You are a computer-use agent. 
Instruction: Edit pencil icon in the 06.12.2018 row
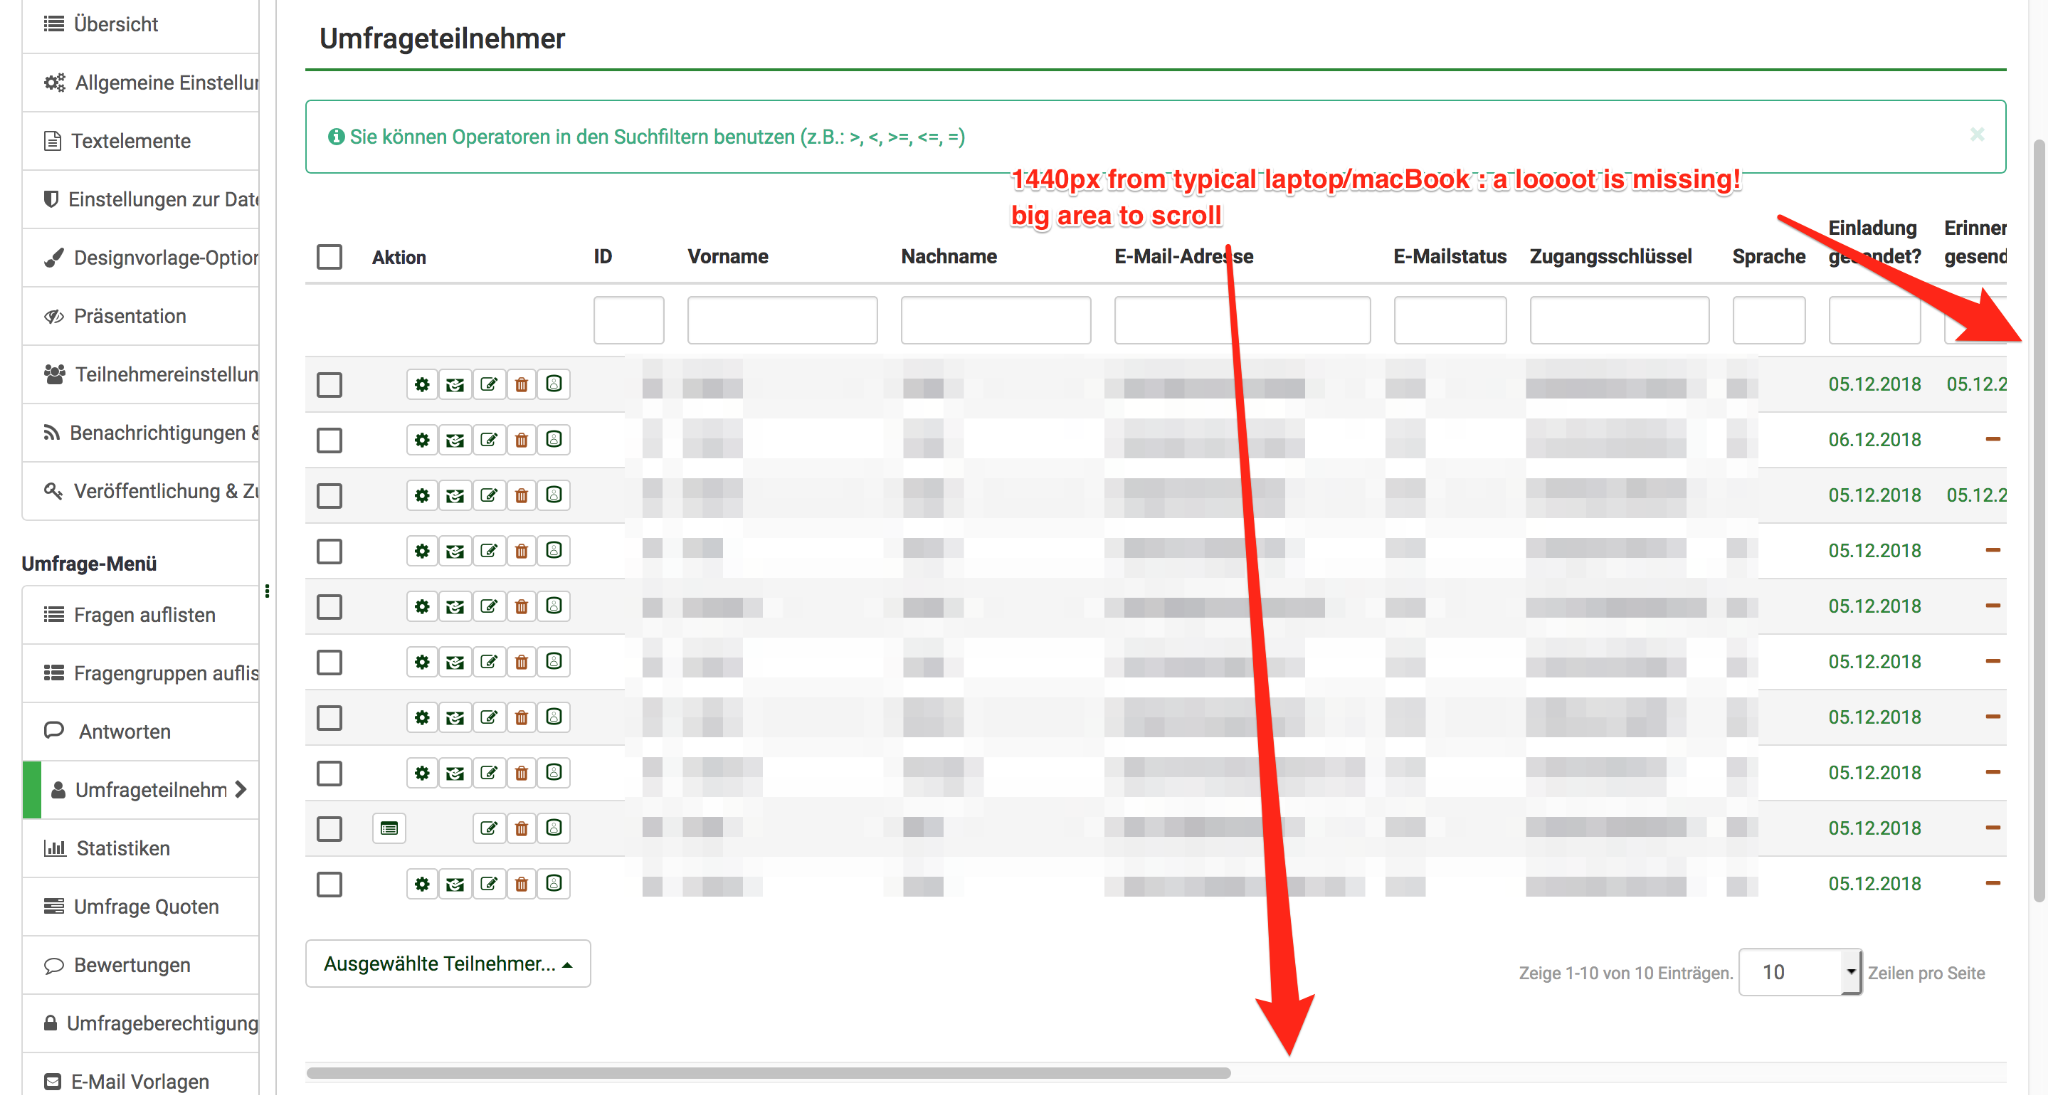[488, 440]
